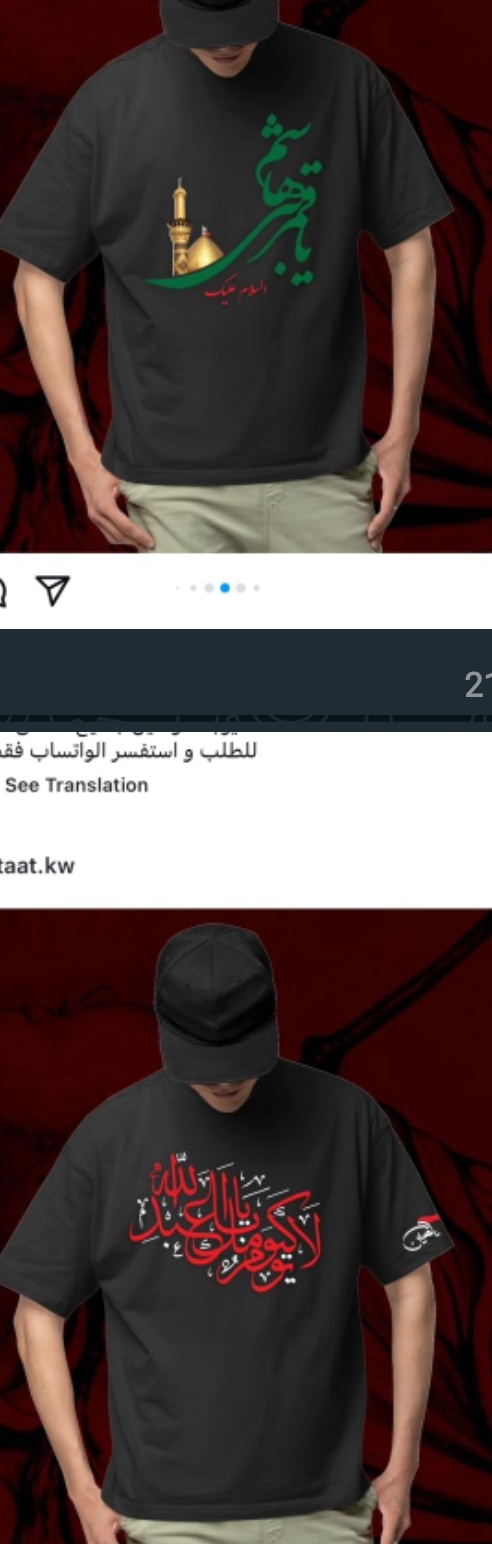Select the first tiny carousel indicator dot
492x1544 pixels.
click(178, 588)
